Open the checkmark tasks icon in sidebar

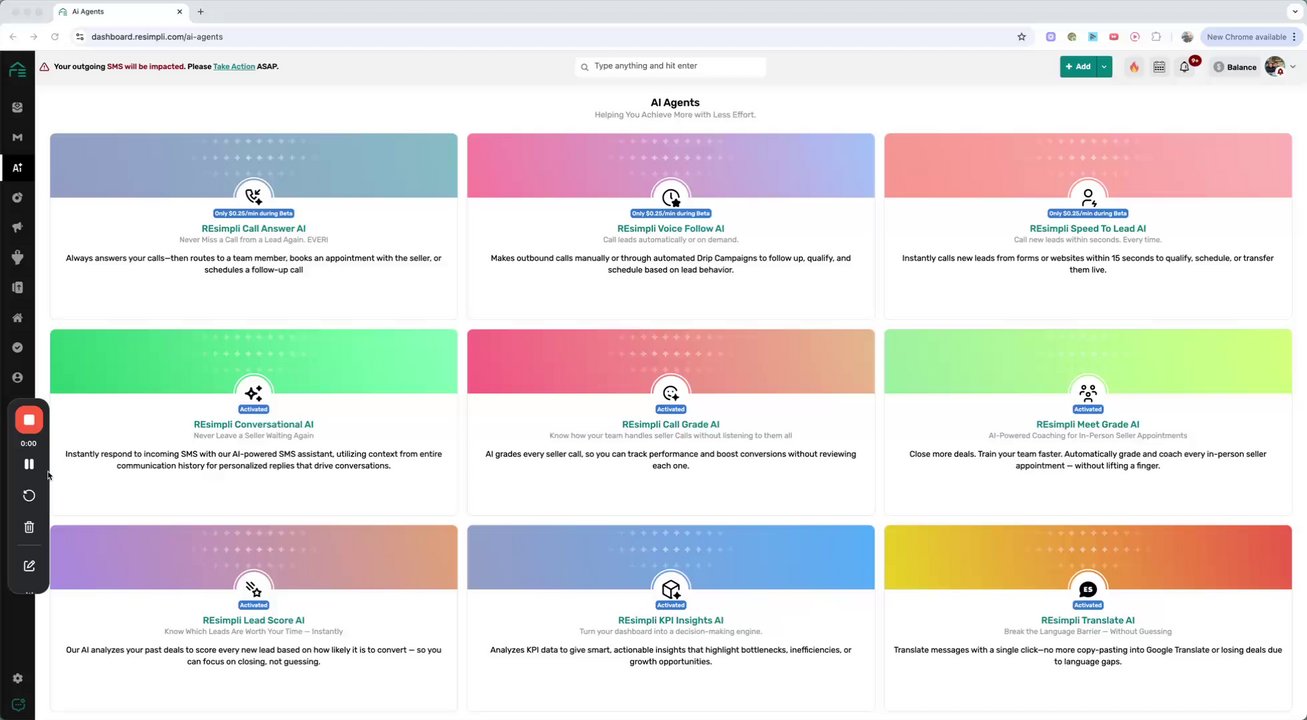point(17,348)
